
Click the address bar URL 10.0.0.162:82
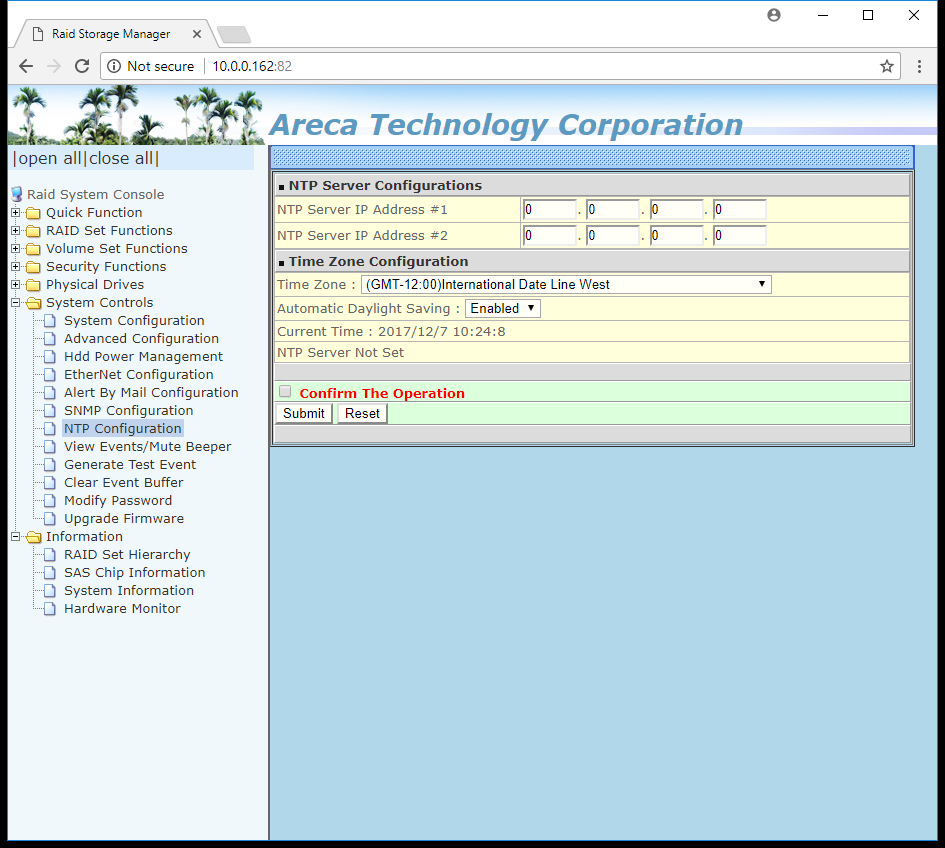click(252, 66)
